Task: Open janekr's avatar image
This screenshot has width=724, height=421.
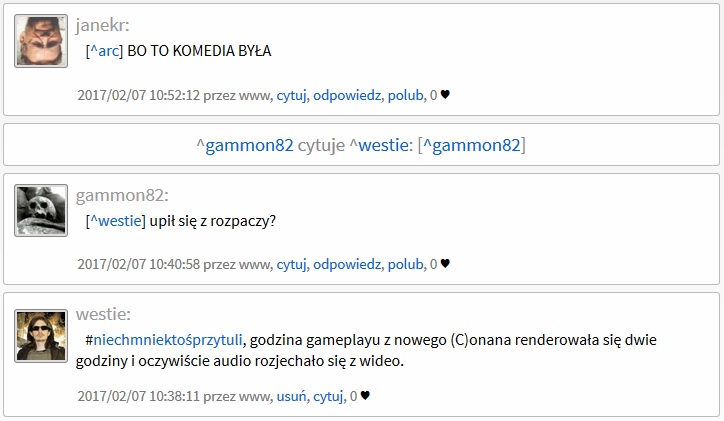Action: pos(41,41)
